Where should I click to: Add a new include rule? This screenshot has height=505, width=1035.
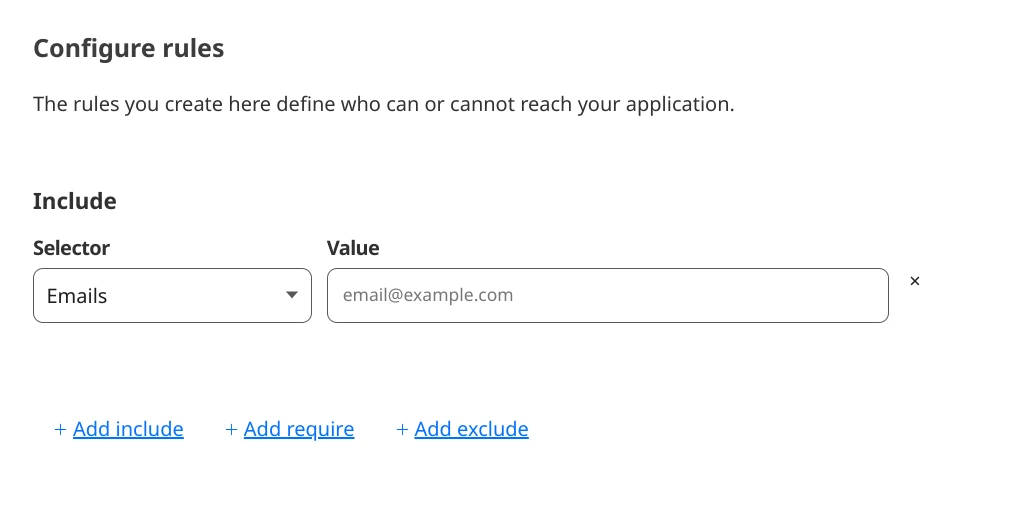pyautogui.click(x=128, y=430)
